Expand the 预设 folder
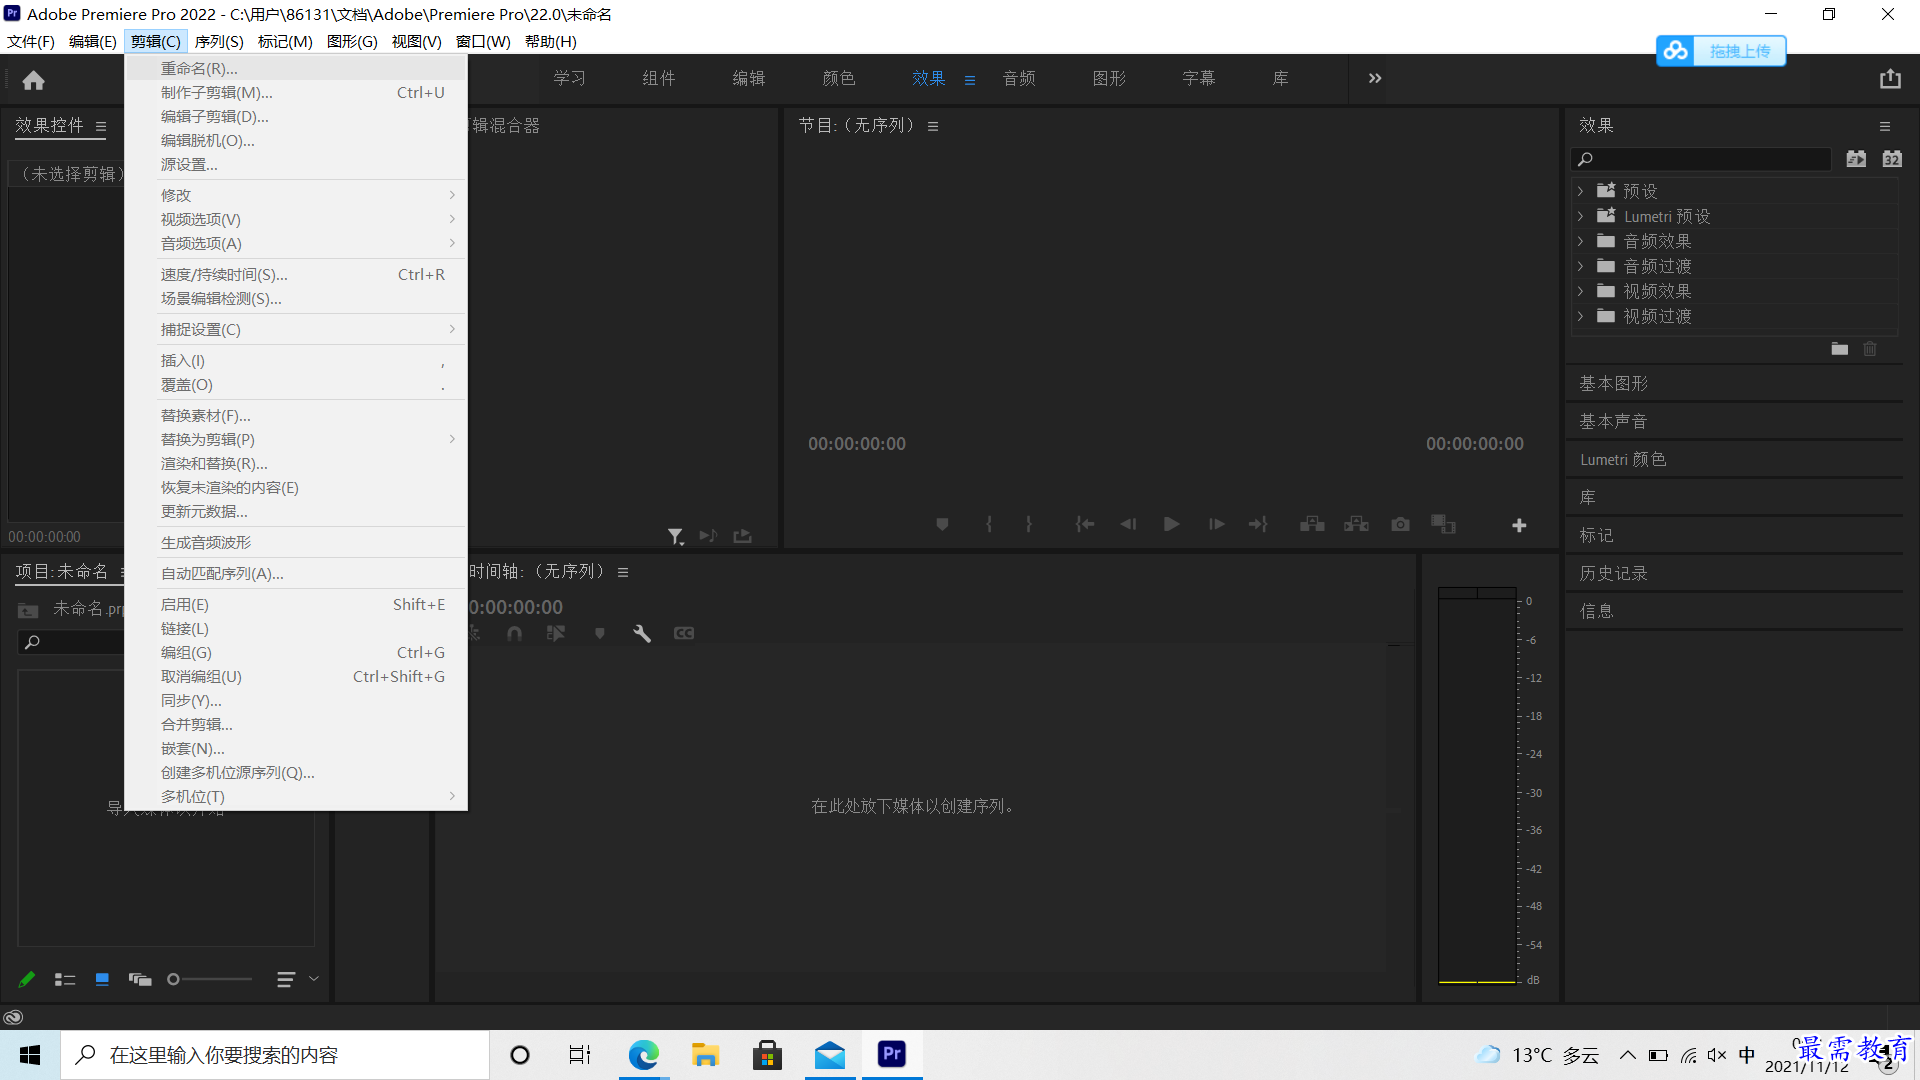The image size is (1920, 1080). [1580, 191]
